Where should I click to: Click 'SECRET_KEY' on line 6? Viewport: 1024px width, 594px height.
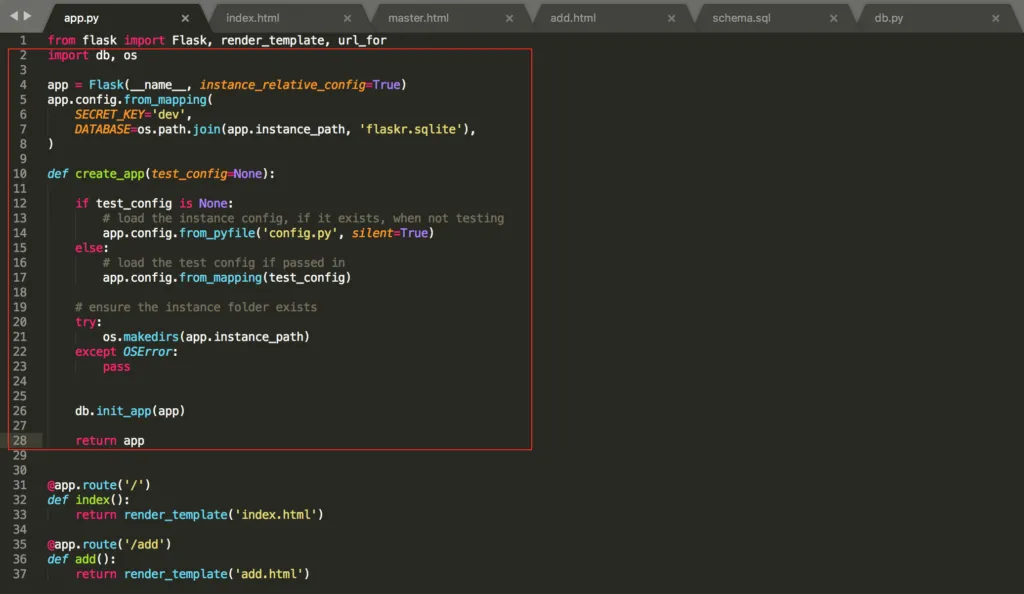[109, 115]
